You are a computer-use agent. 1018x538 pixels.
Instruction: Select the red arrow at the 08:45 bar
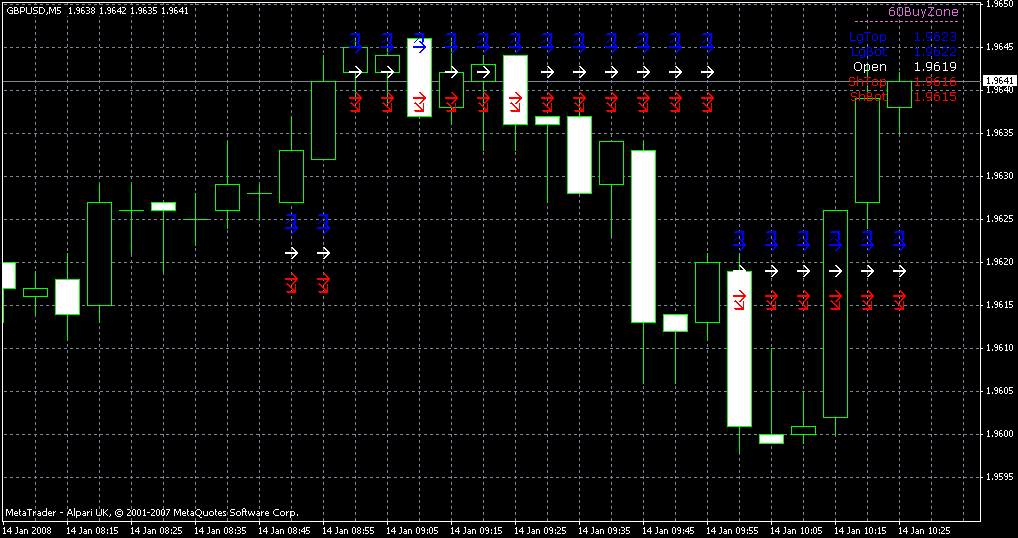292,283
